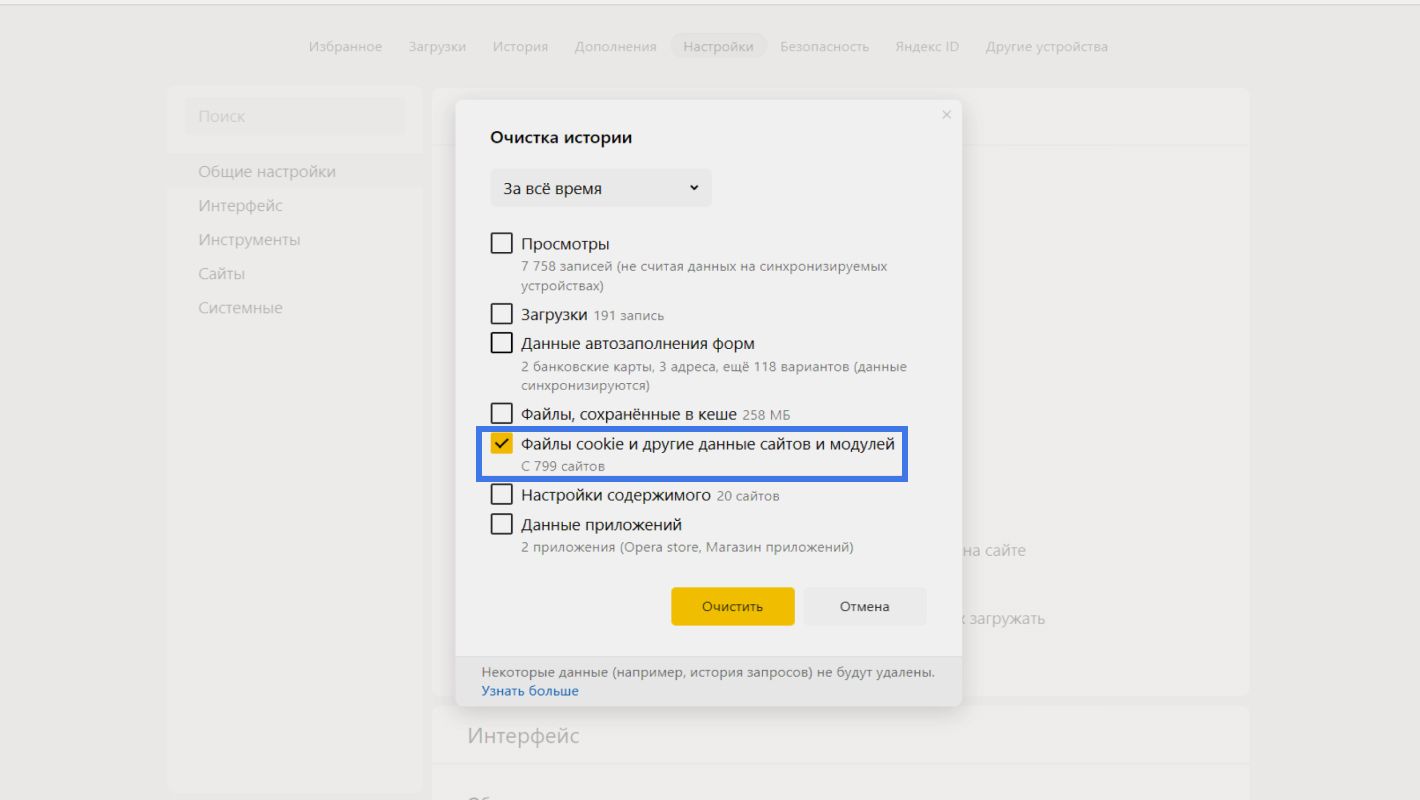The image size is (1420, 800).
Task: Open the Дополнения tab
Action: pos(615,47)
